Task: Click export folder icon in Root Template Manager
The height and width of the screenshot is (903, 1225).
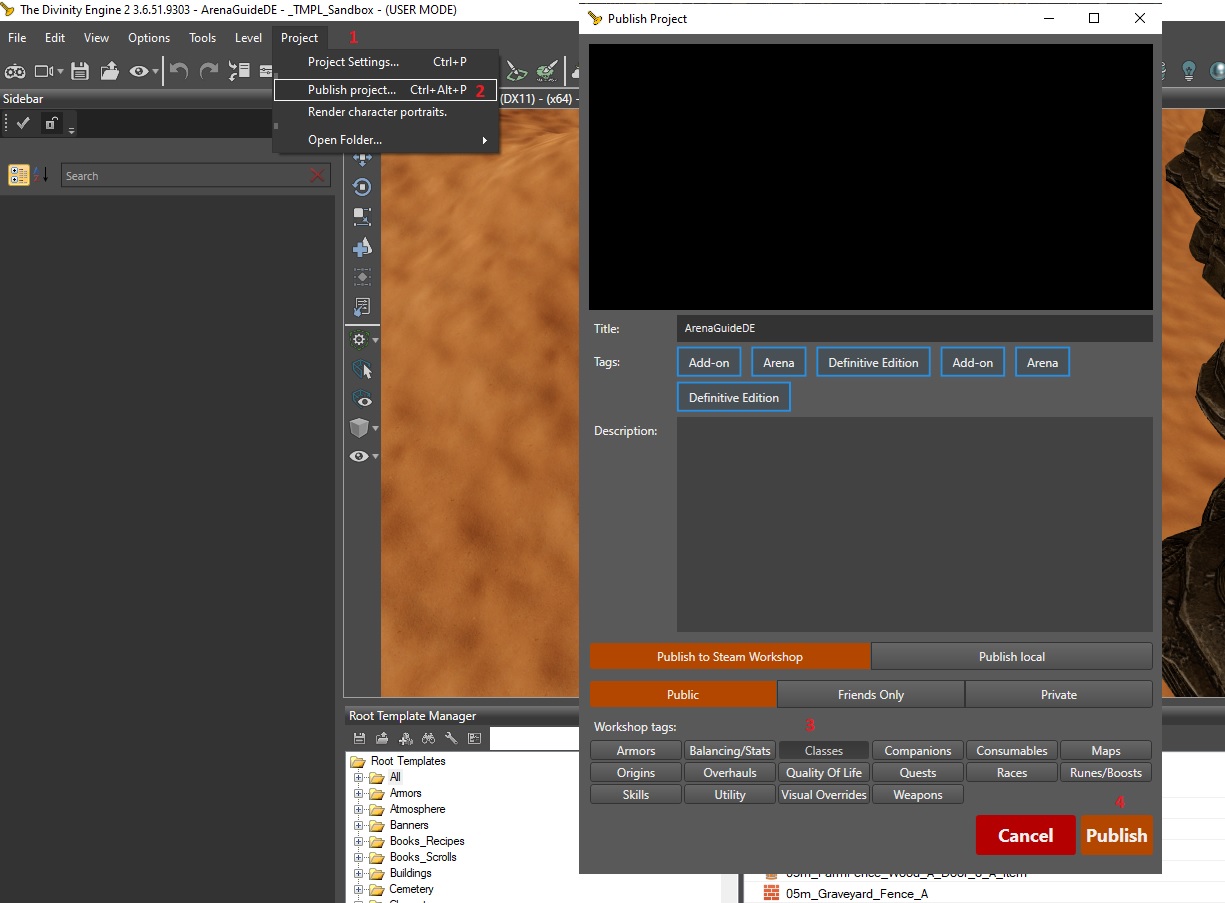Action: (382, 739)
